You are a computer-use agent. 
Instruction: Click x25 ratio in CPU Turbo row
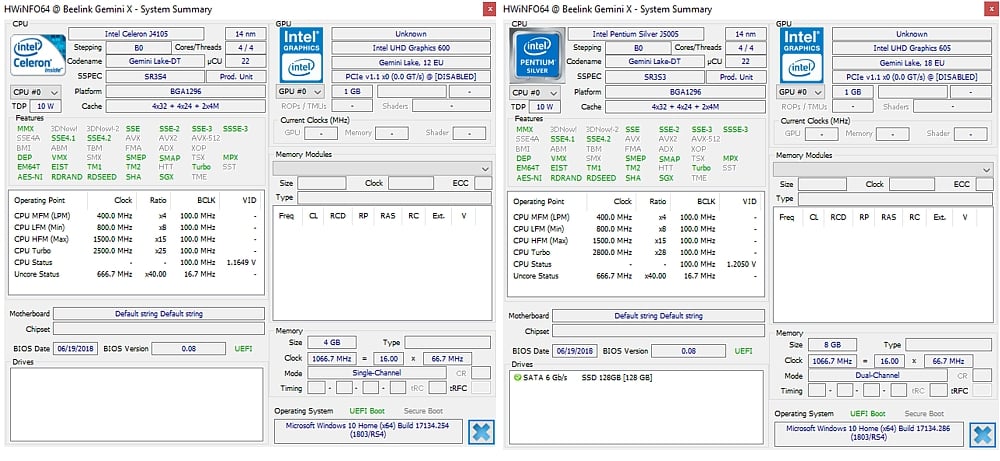tap(160, 251)
